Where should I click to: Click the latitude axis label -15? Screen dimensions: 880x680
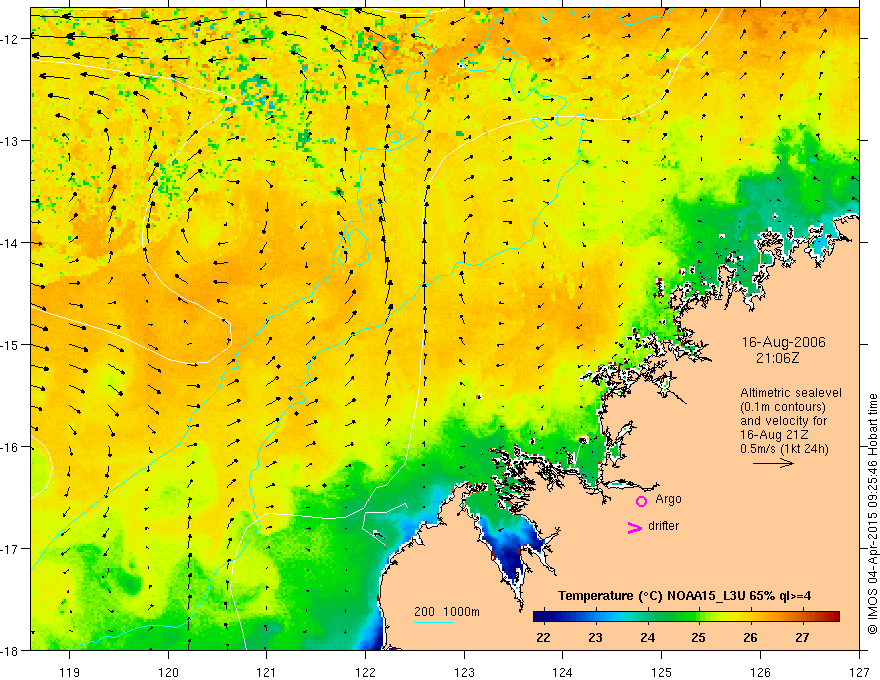tap(10, 344)
